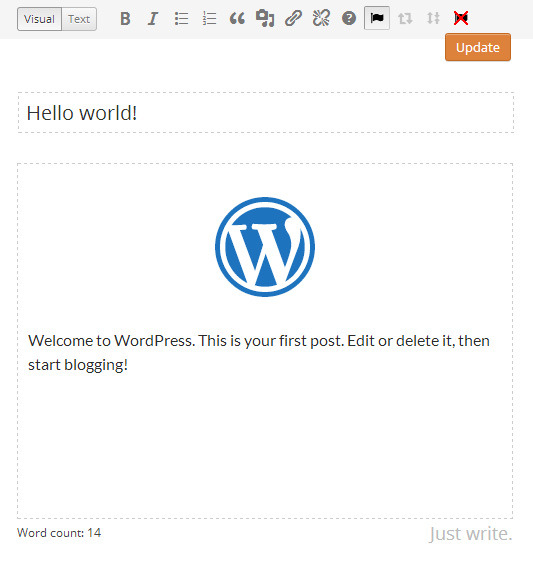
Task: Focus the Hello world! title field
Action: pos(266,113)
